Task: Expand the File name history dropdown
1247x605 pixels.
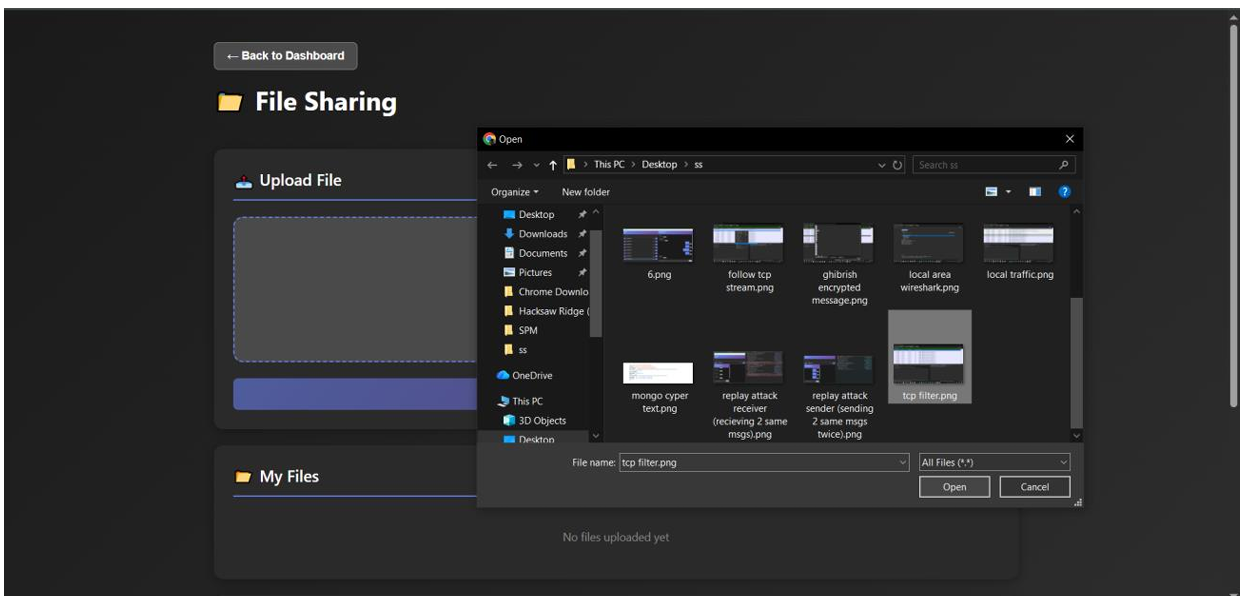Action: pos(903,463)
